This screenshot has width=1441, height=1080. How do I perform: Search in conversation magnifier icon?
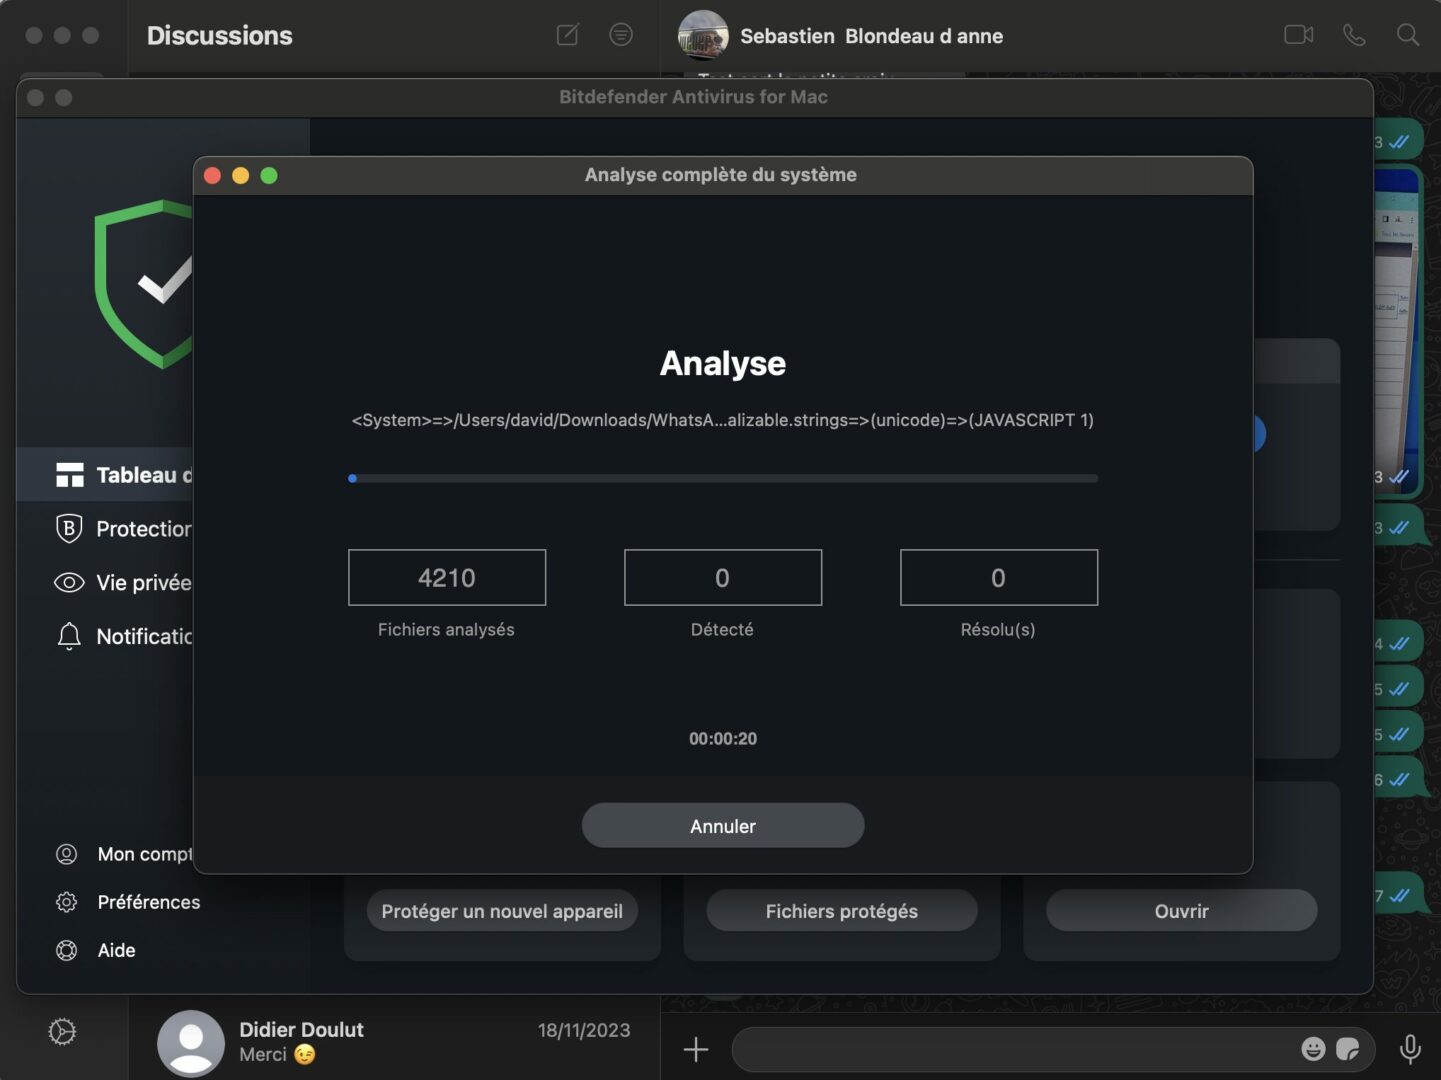1408,35
